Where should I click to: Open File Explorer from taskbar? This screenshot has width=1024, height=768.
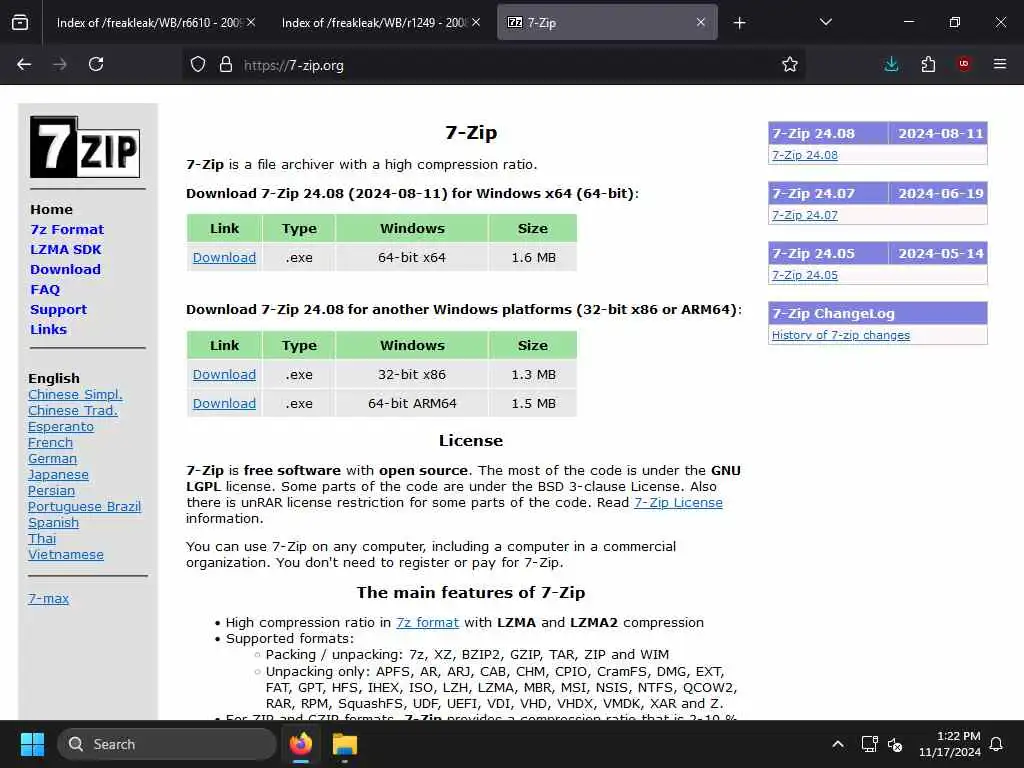pyautogui.click(x=345, y=744)
